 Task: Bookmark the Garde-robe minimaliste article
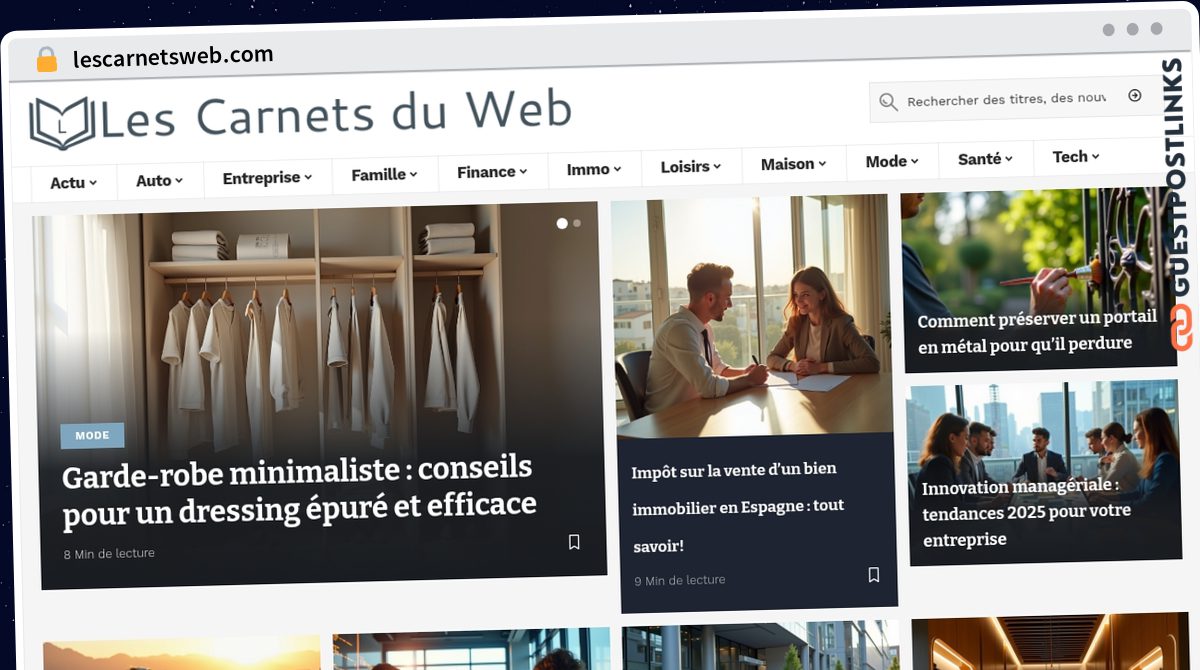pyautogui.click(x=574, y=542)
